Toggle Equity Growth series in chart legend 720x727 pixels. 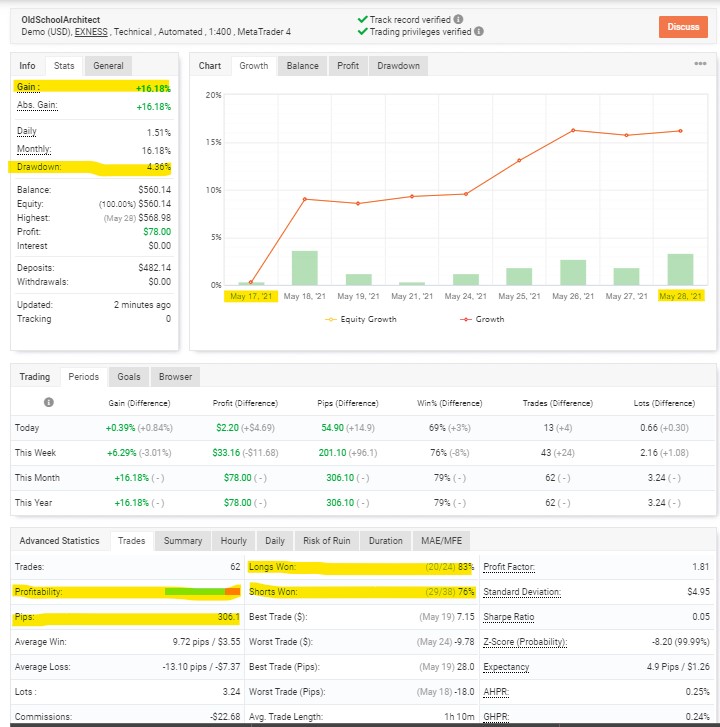click(x=361, y=319)
